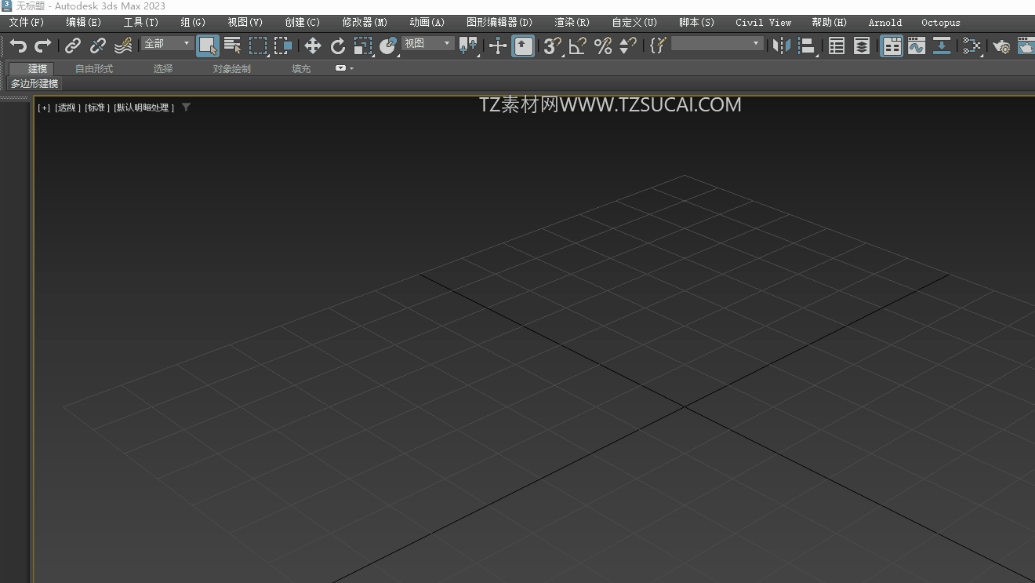Open the 创建(C) menu

click(302, 22)
